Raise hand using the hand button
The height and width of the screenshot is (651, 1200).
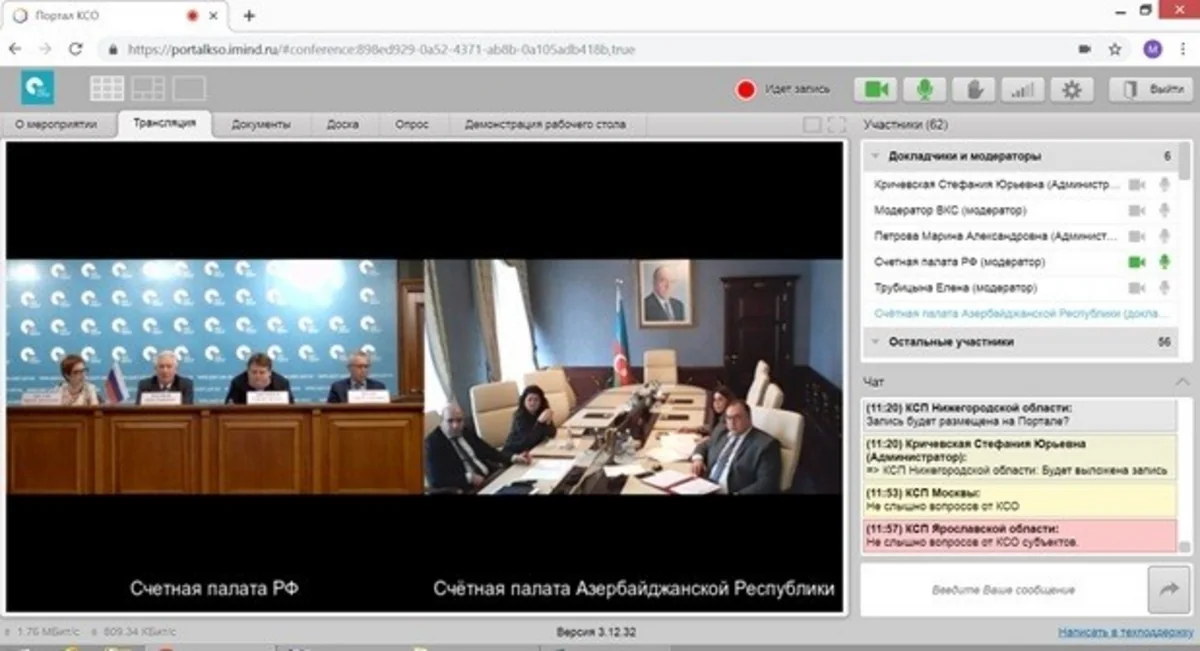point(974,89)
